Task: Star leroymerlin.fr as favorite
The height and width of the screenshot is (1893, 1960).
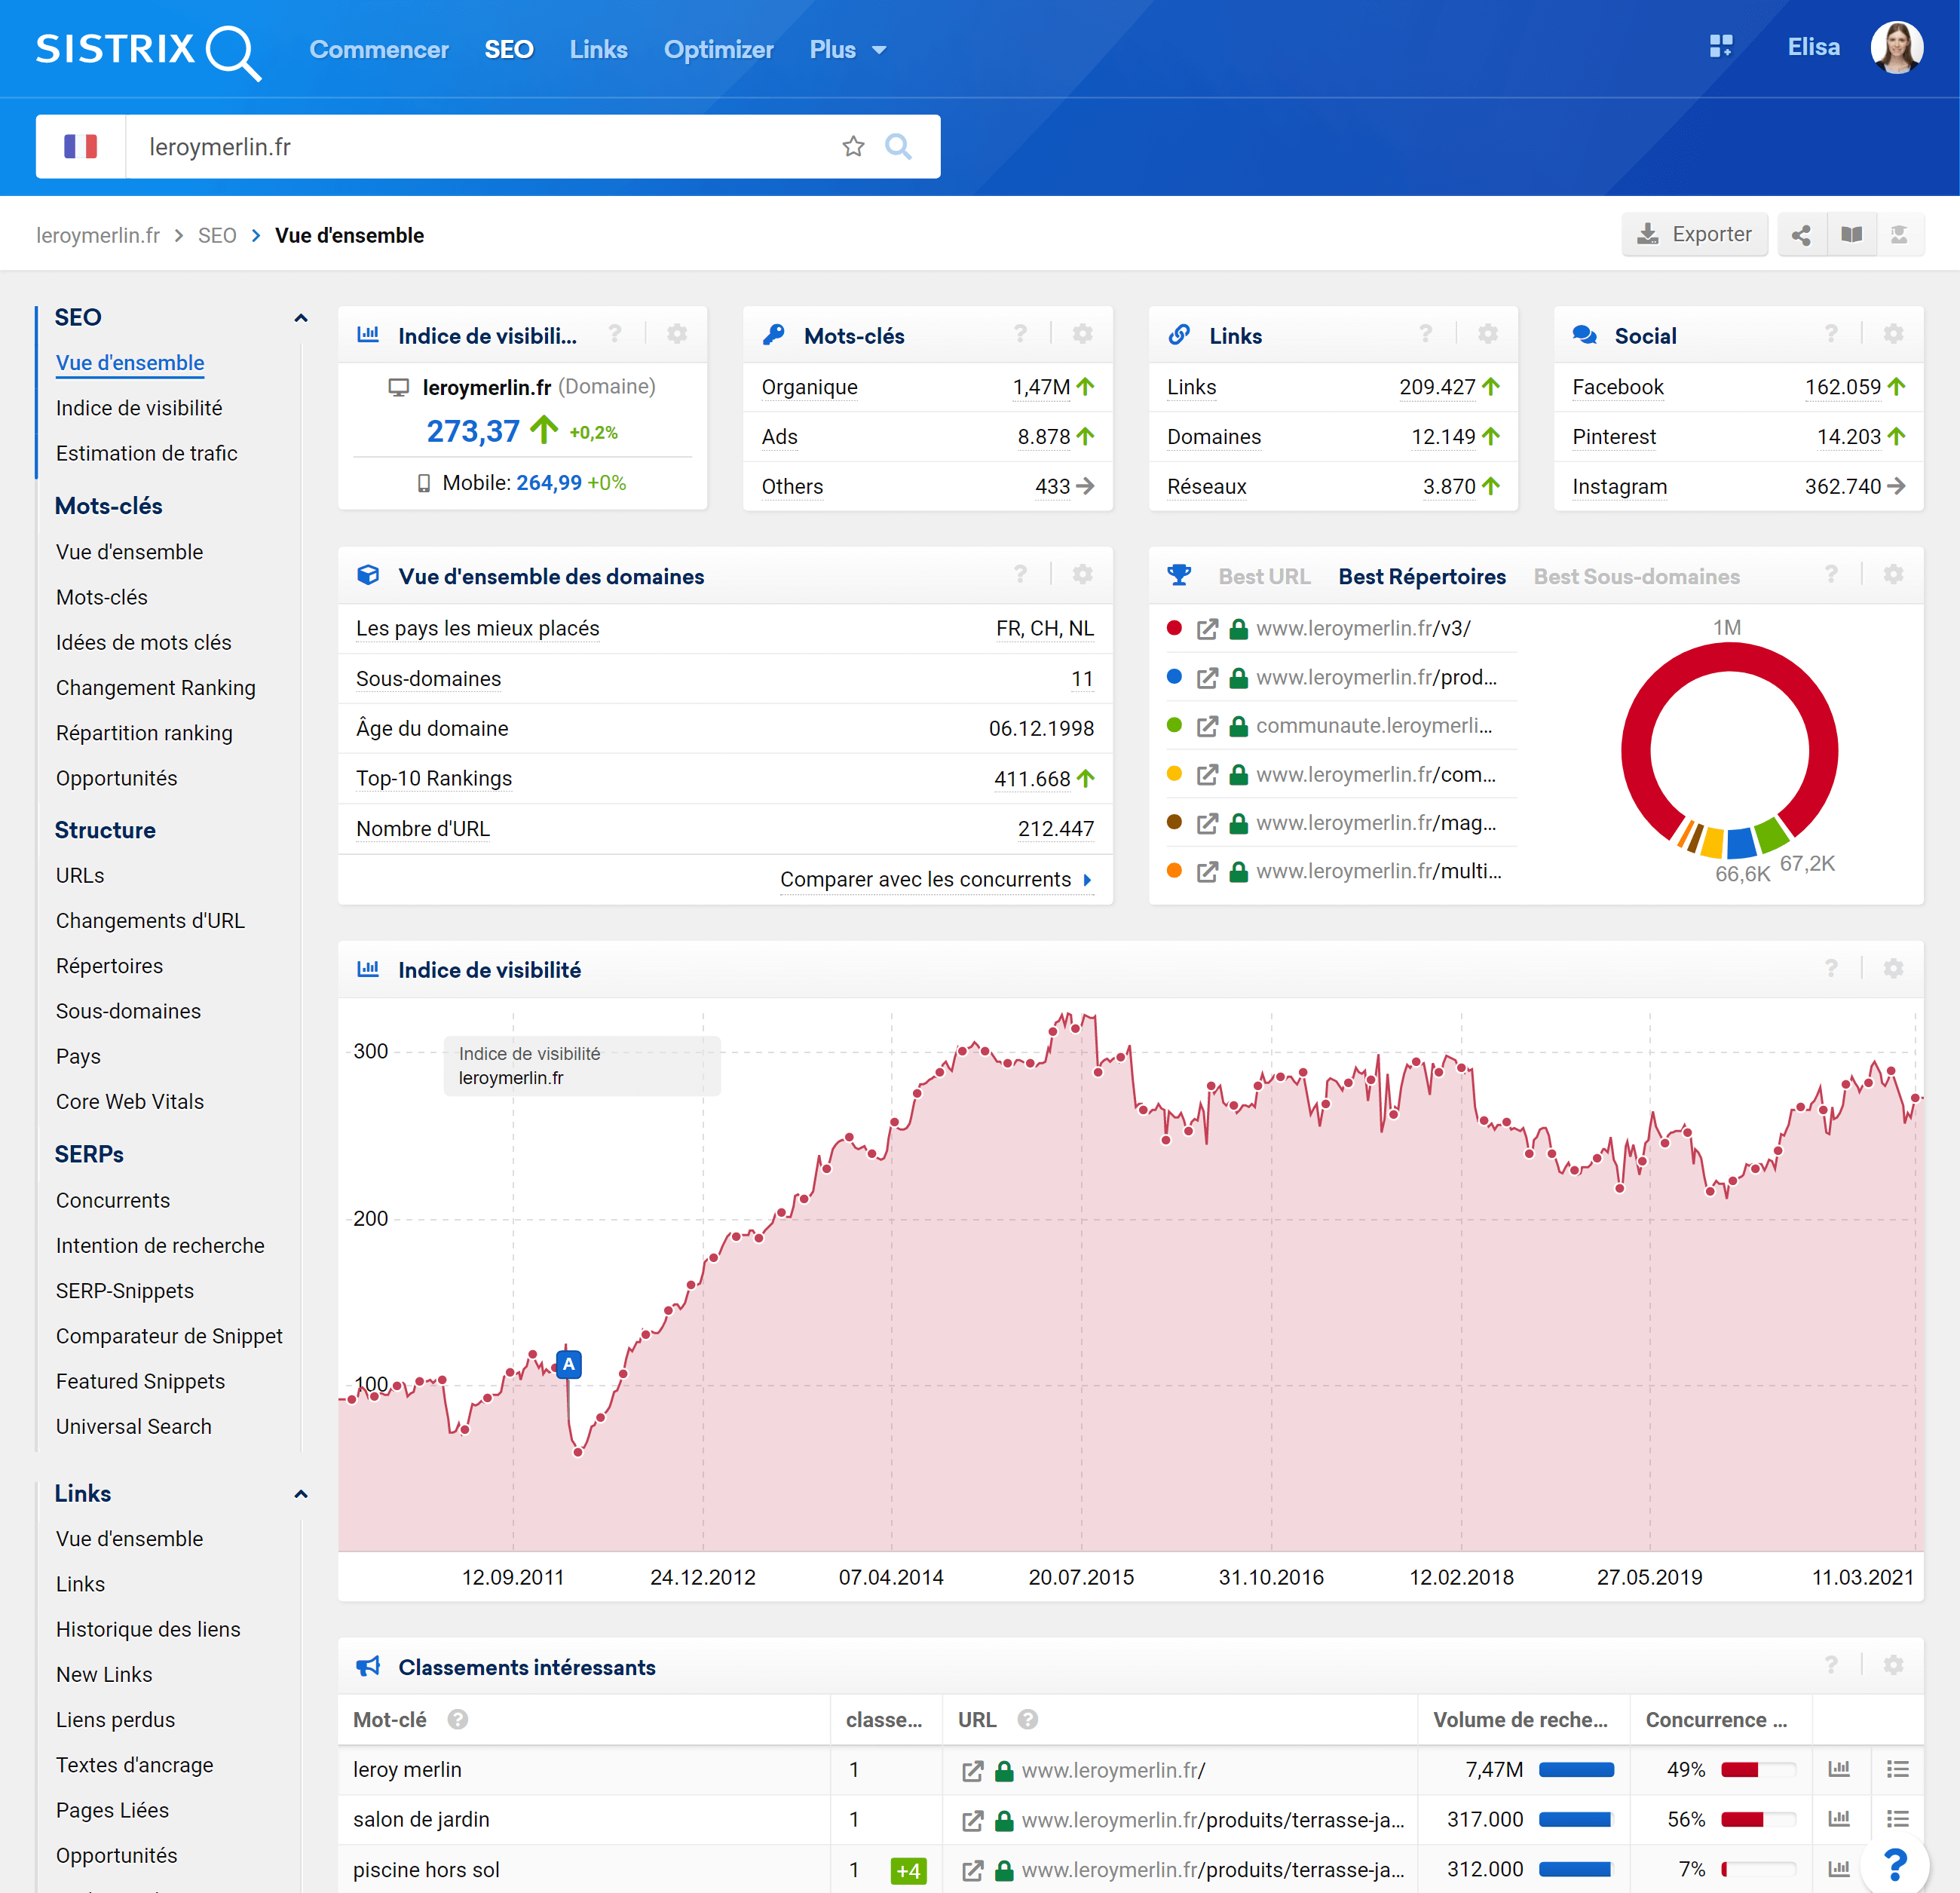Action: (x=853, y=147)
